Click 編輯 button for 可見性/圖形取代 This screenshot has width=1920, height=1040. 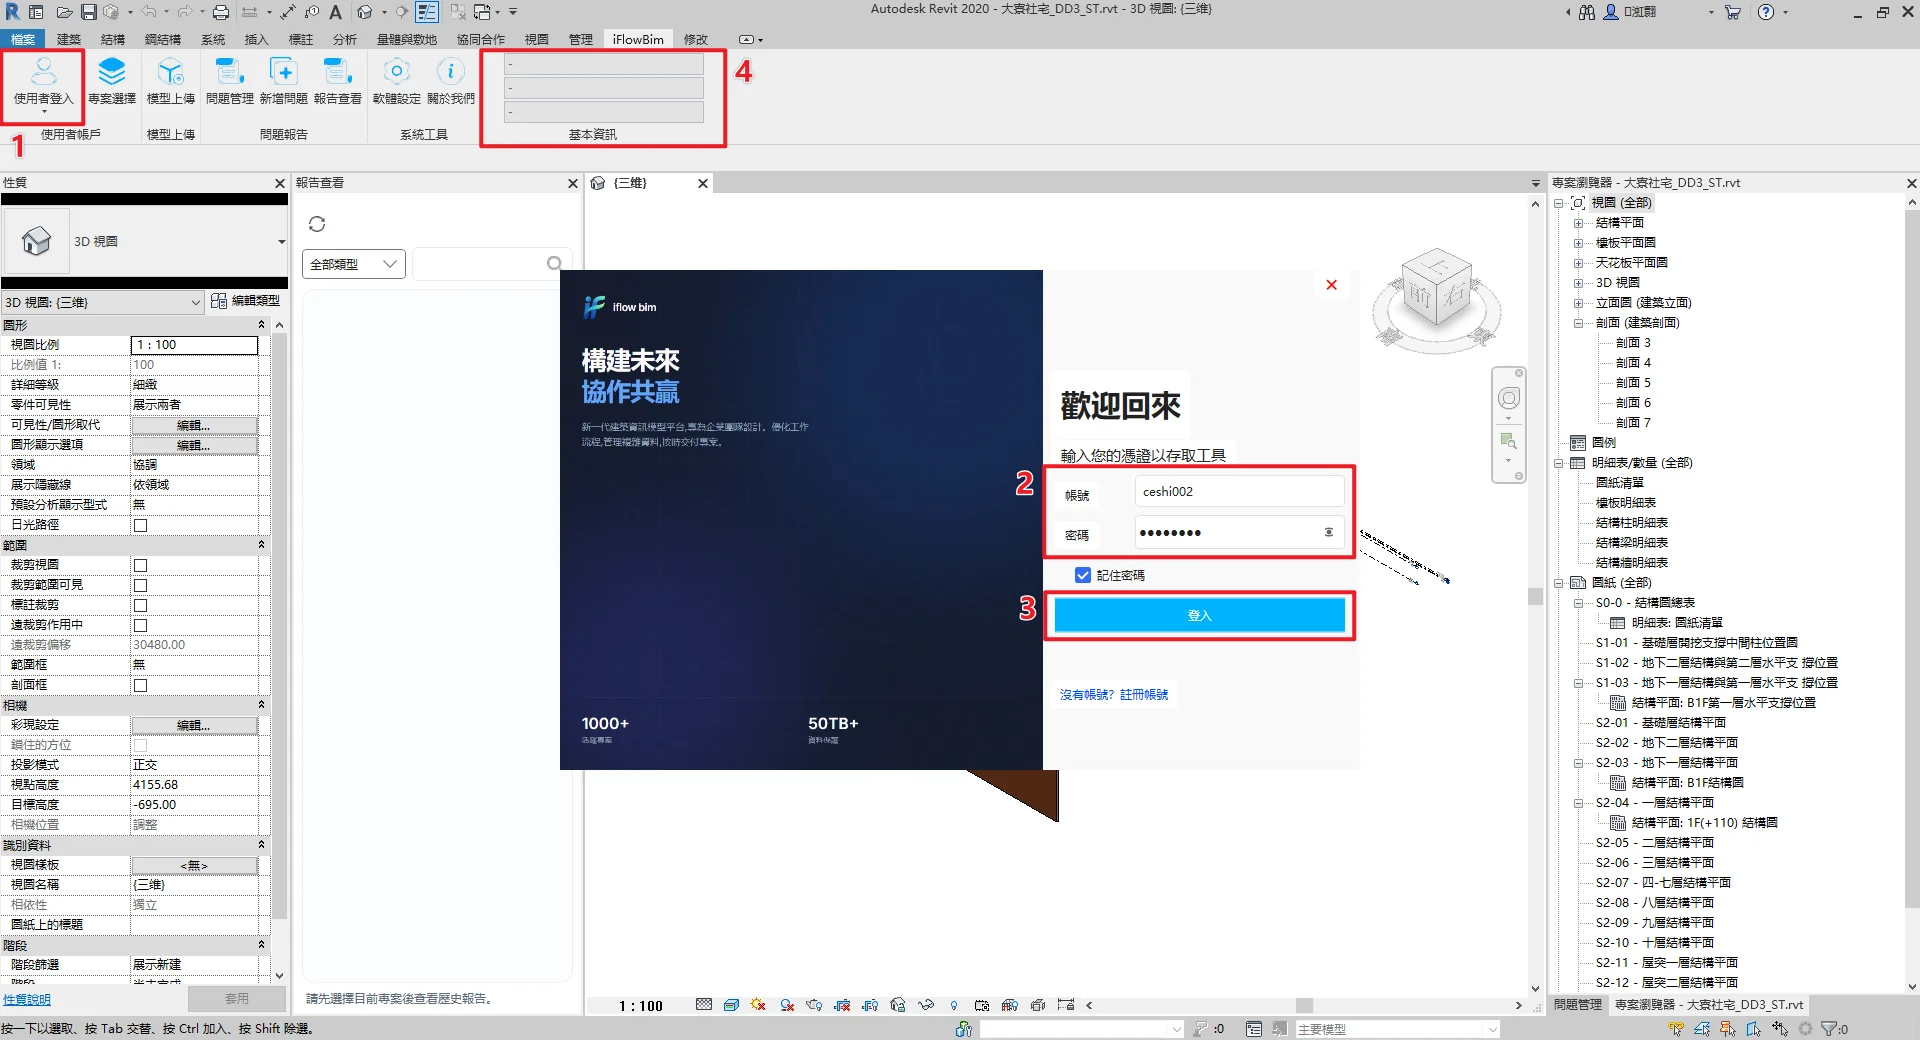coord(194,425)
